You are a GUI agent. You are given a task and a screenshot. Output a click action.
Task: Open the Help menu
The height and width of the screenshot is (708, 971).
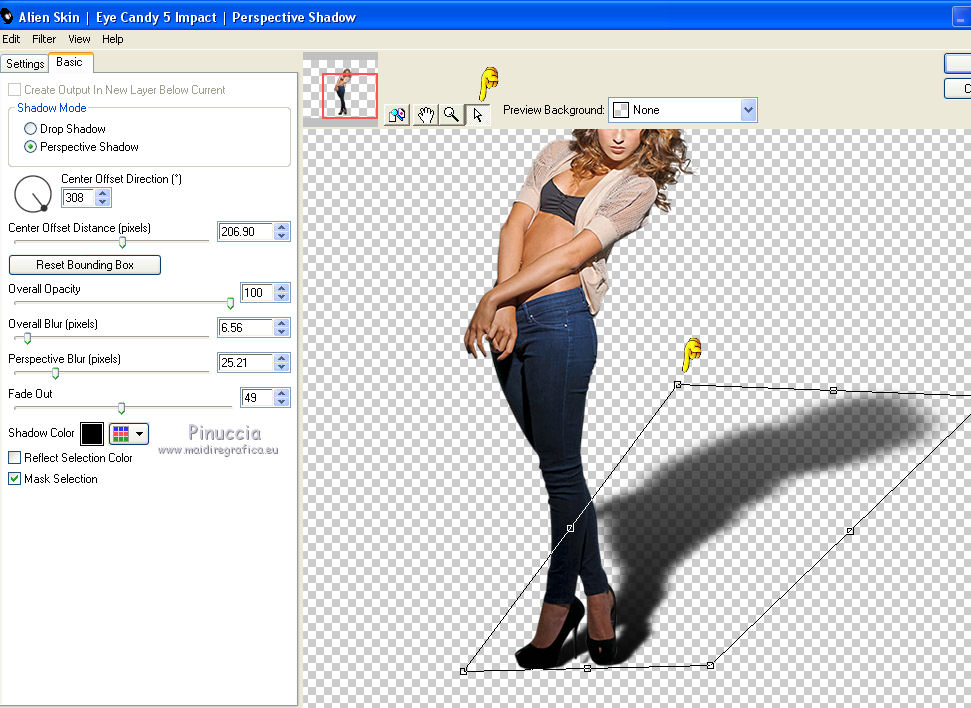tap(113, 39)
